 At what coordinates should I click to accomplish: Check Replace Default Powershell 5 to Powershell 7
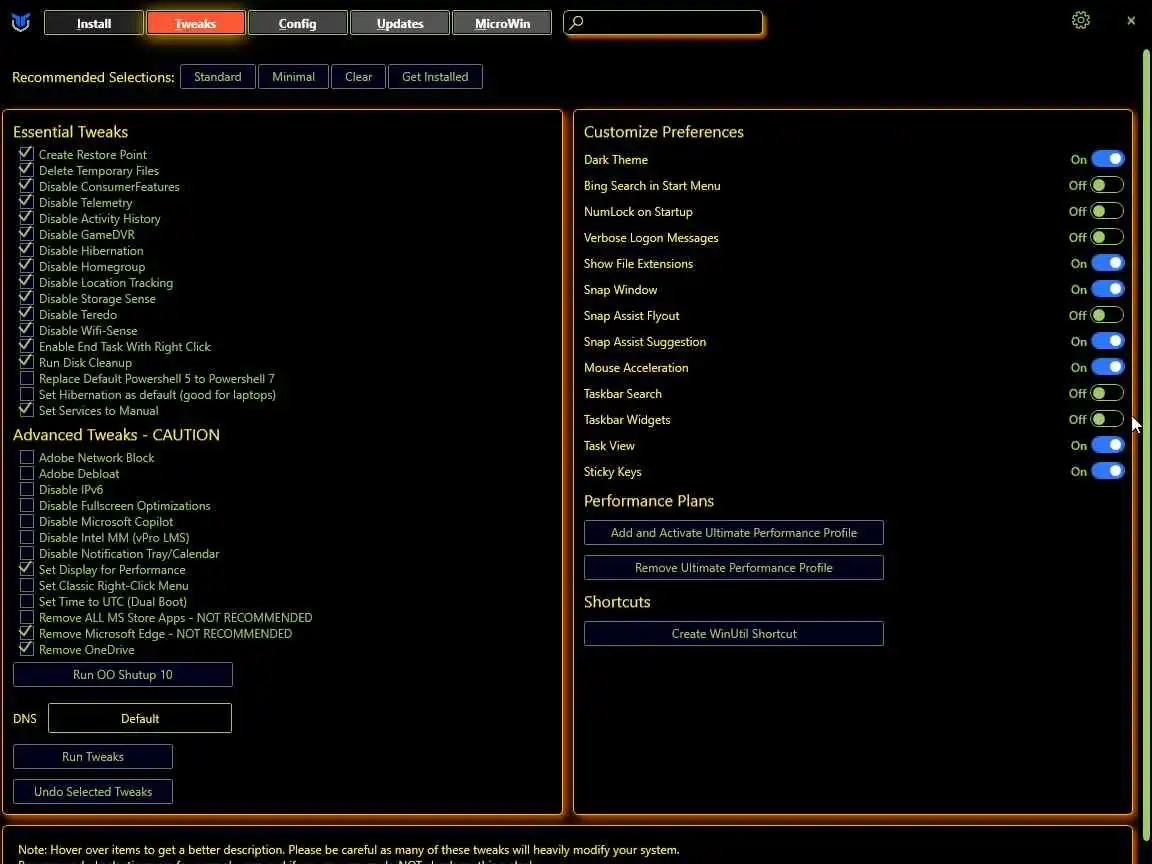pyautogui.click(x=26, y=378)
